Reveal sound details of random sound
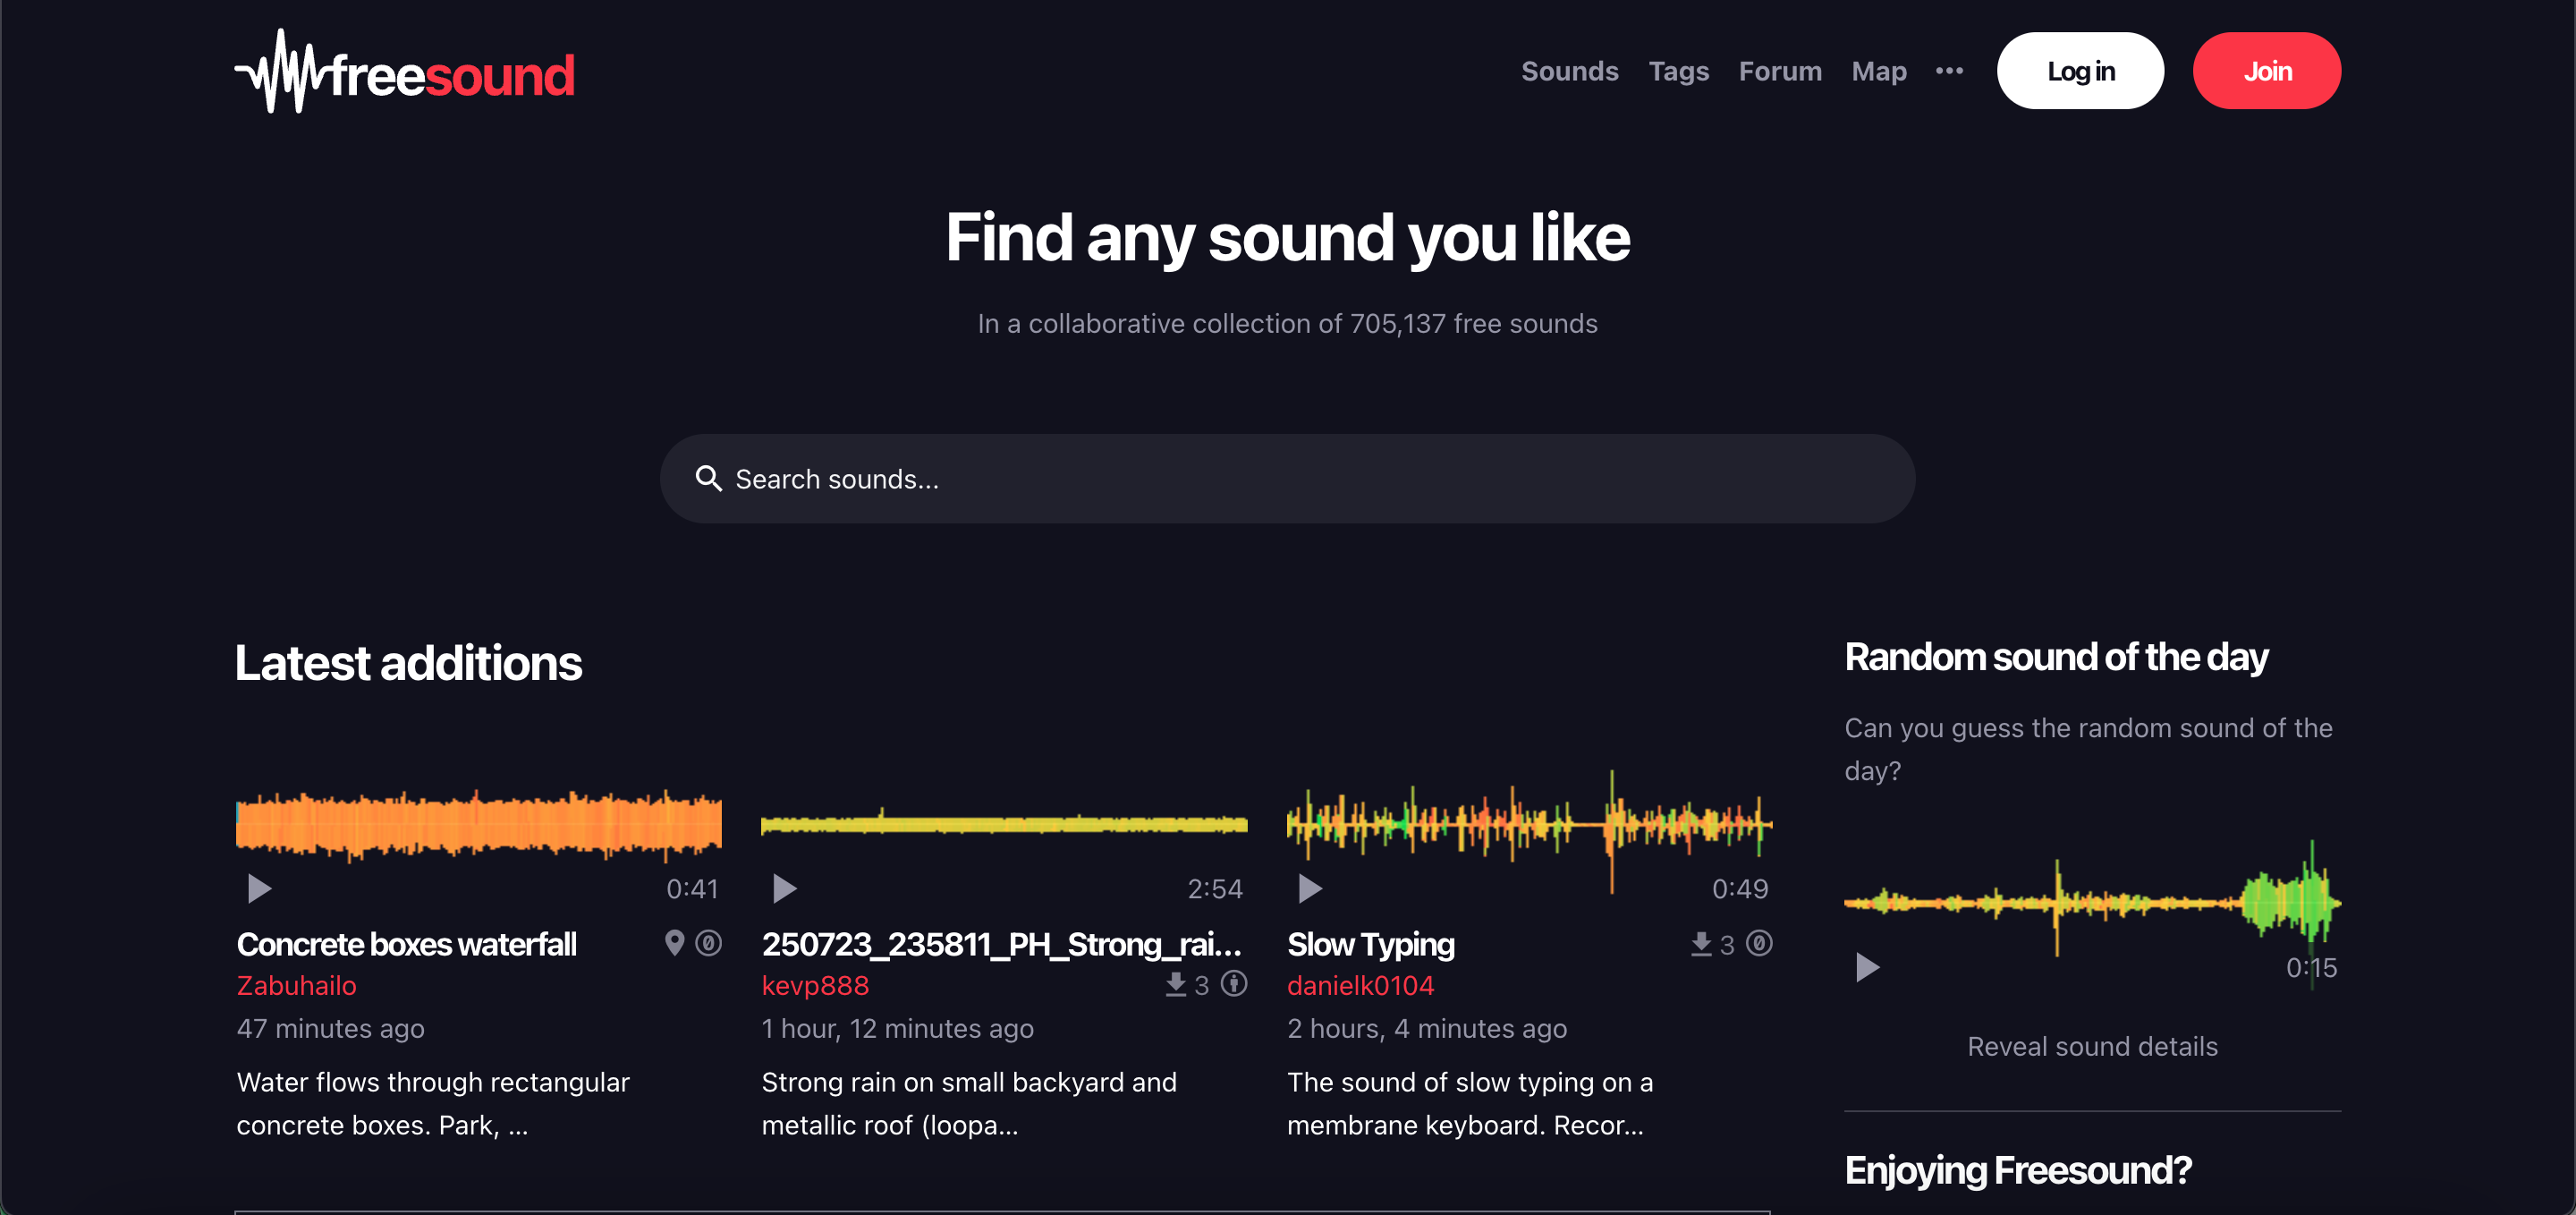This screenshot has width=2576, height=1215. pos(2092,1046)
